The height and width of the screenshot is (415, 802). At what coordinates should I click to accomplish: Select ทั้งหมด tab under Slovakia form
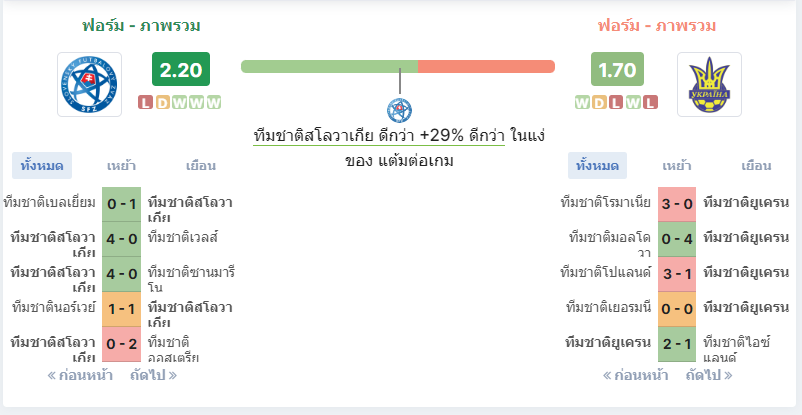[x=42, y=166]
